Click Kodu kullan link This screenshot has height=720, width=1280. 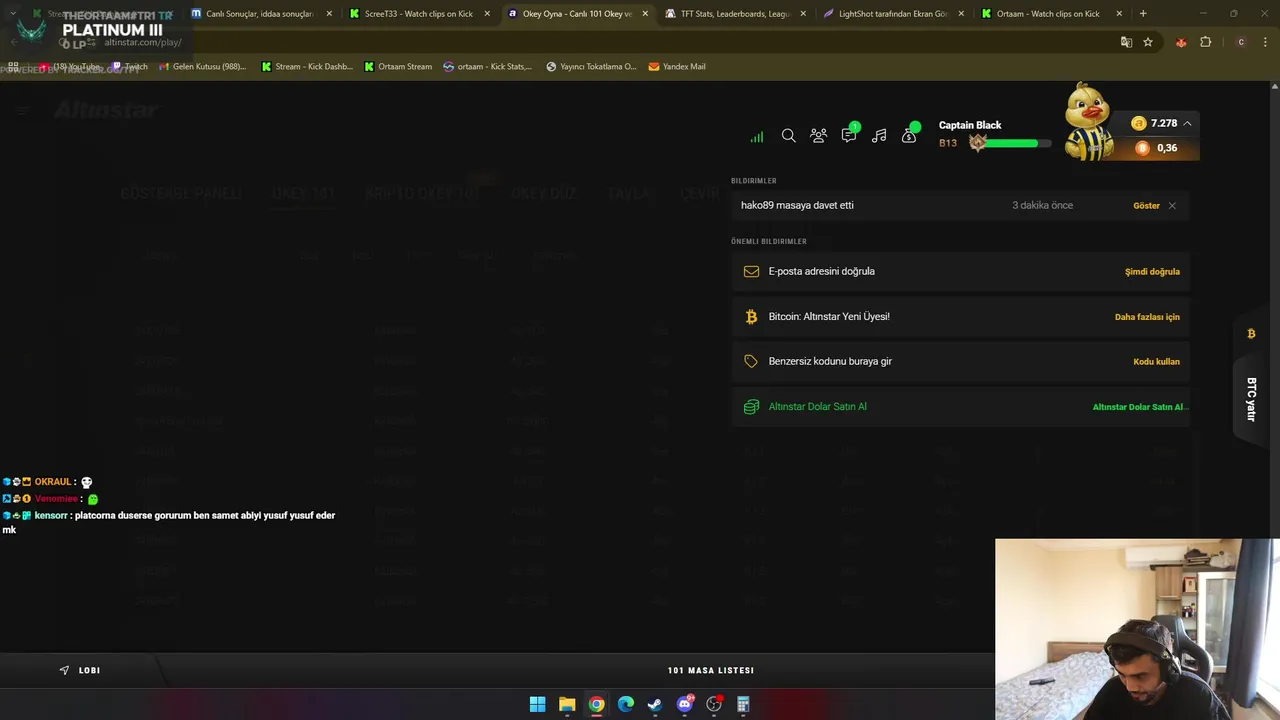pos(1156,362)
